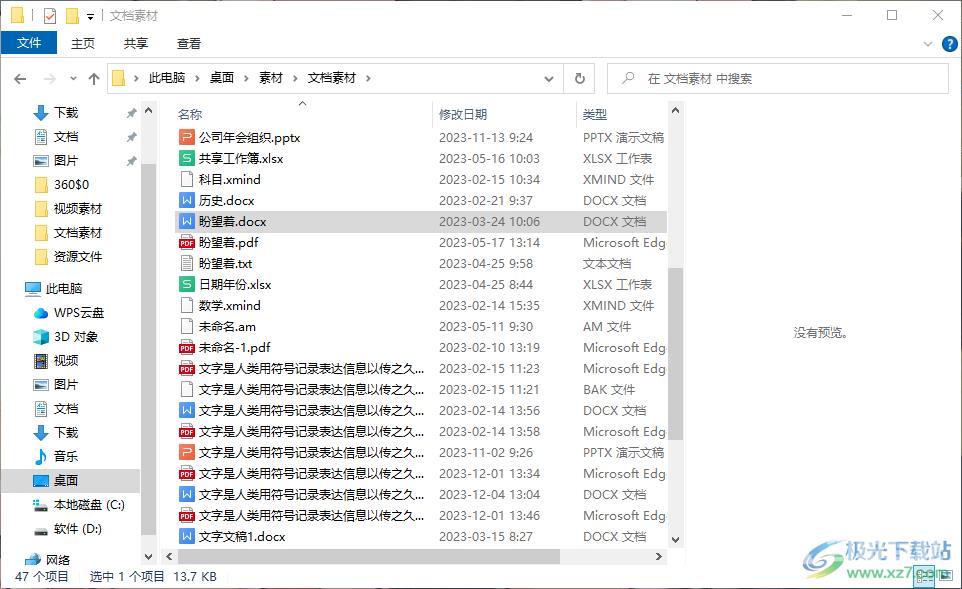Image resolution: width=962 pixels, height=589 pixels.
Task: Select 日期年份.xlsx file
Action: point(235,284)
